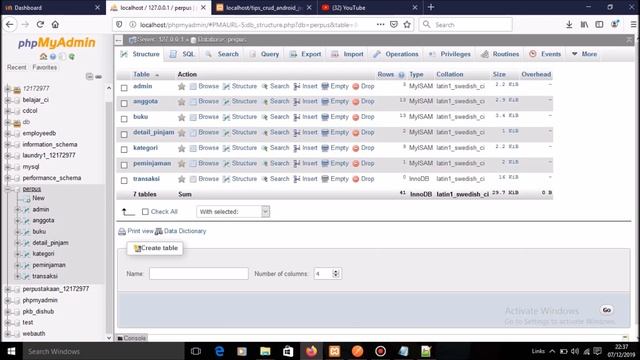Click the Firefox reload page icon

[x=40, y=24]
